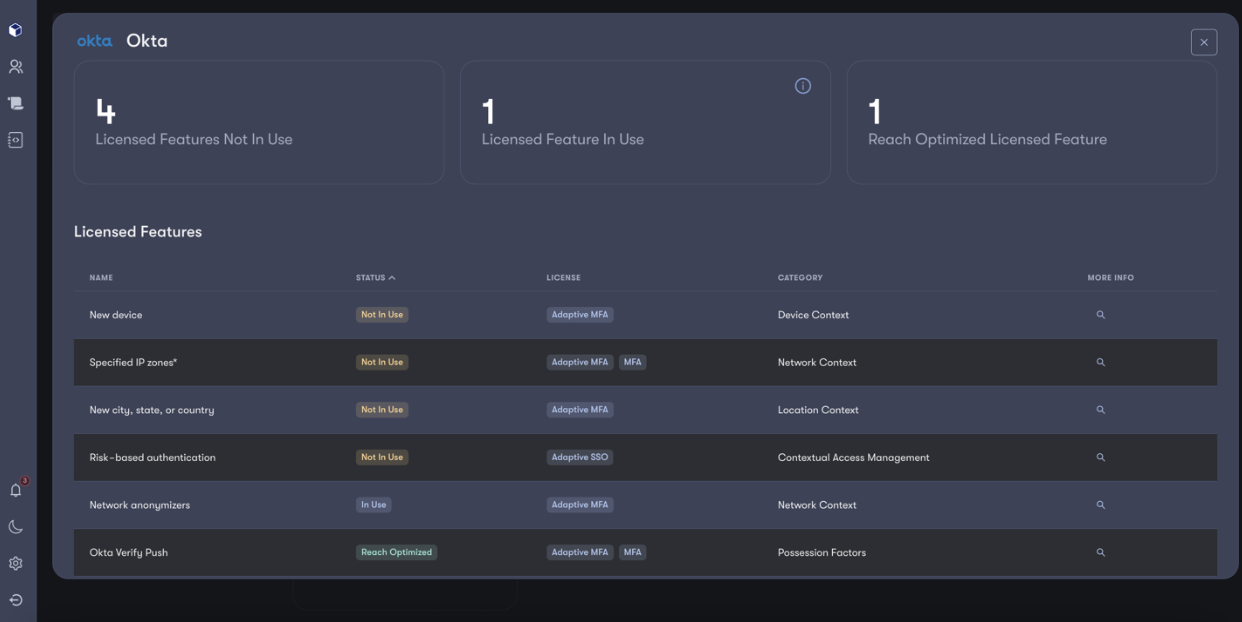Close the Okta dialog
1242x622 pixels.
pyautogui.click(x=1204, y=42)
